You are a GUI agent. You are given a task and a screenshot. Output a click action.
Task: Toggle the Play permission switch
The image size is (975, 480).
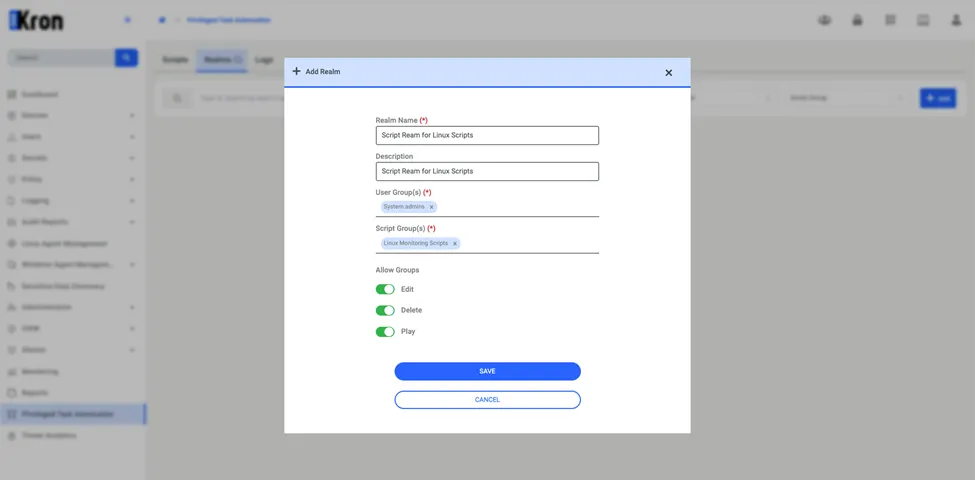click(385, 331)
